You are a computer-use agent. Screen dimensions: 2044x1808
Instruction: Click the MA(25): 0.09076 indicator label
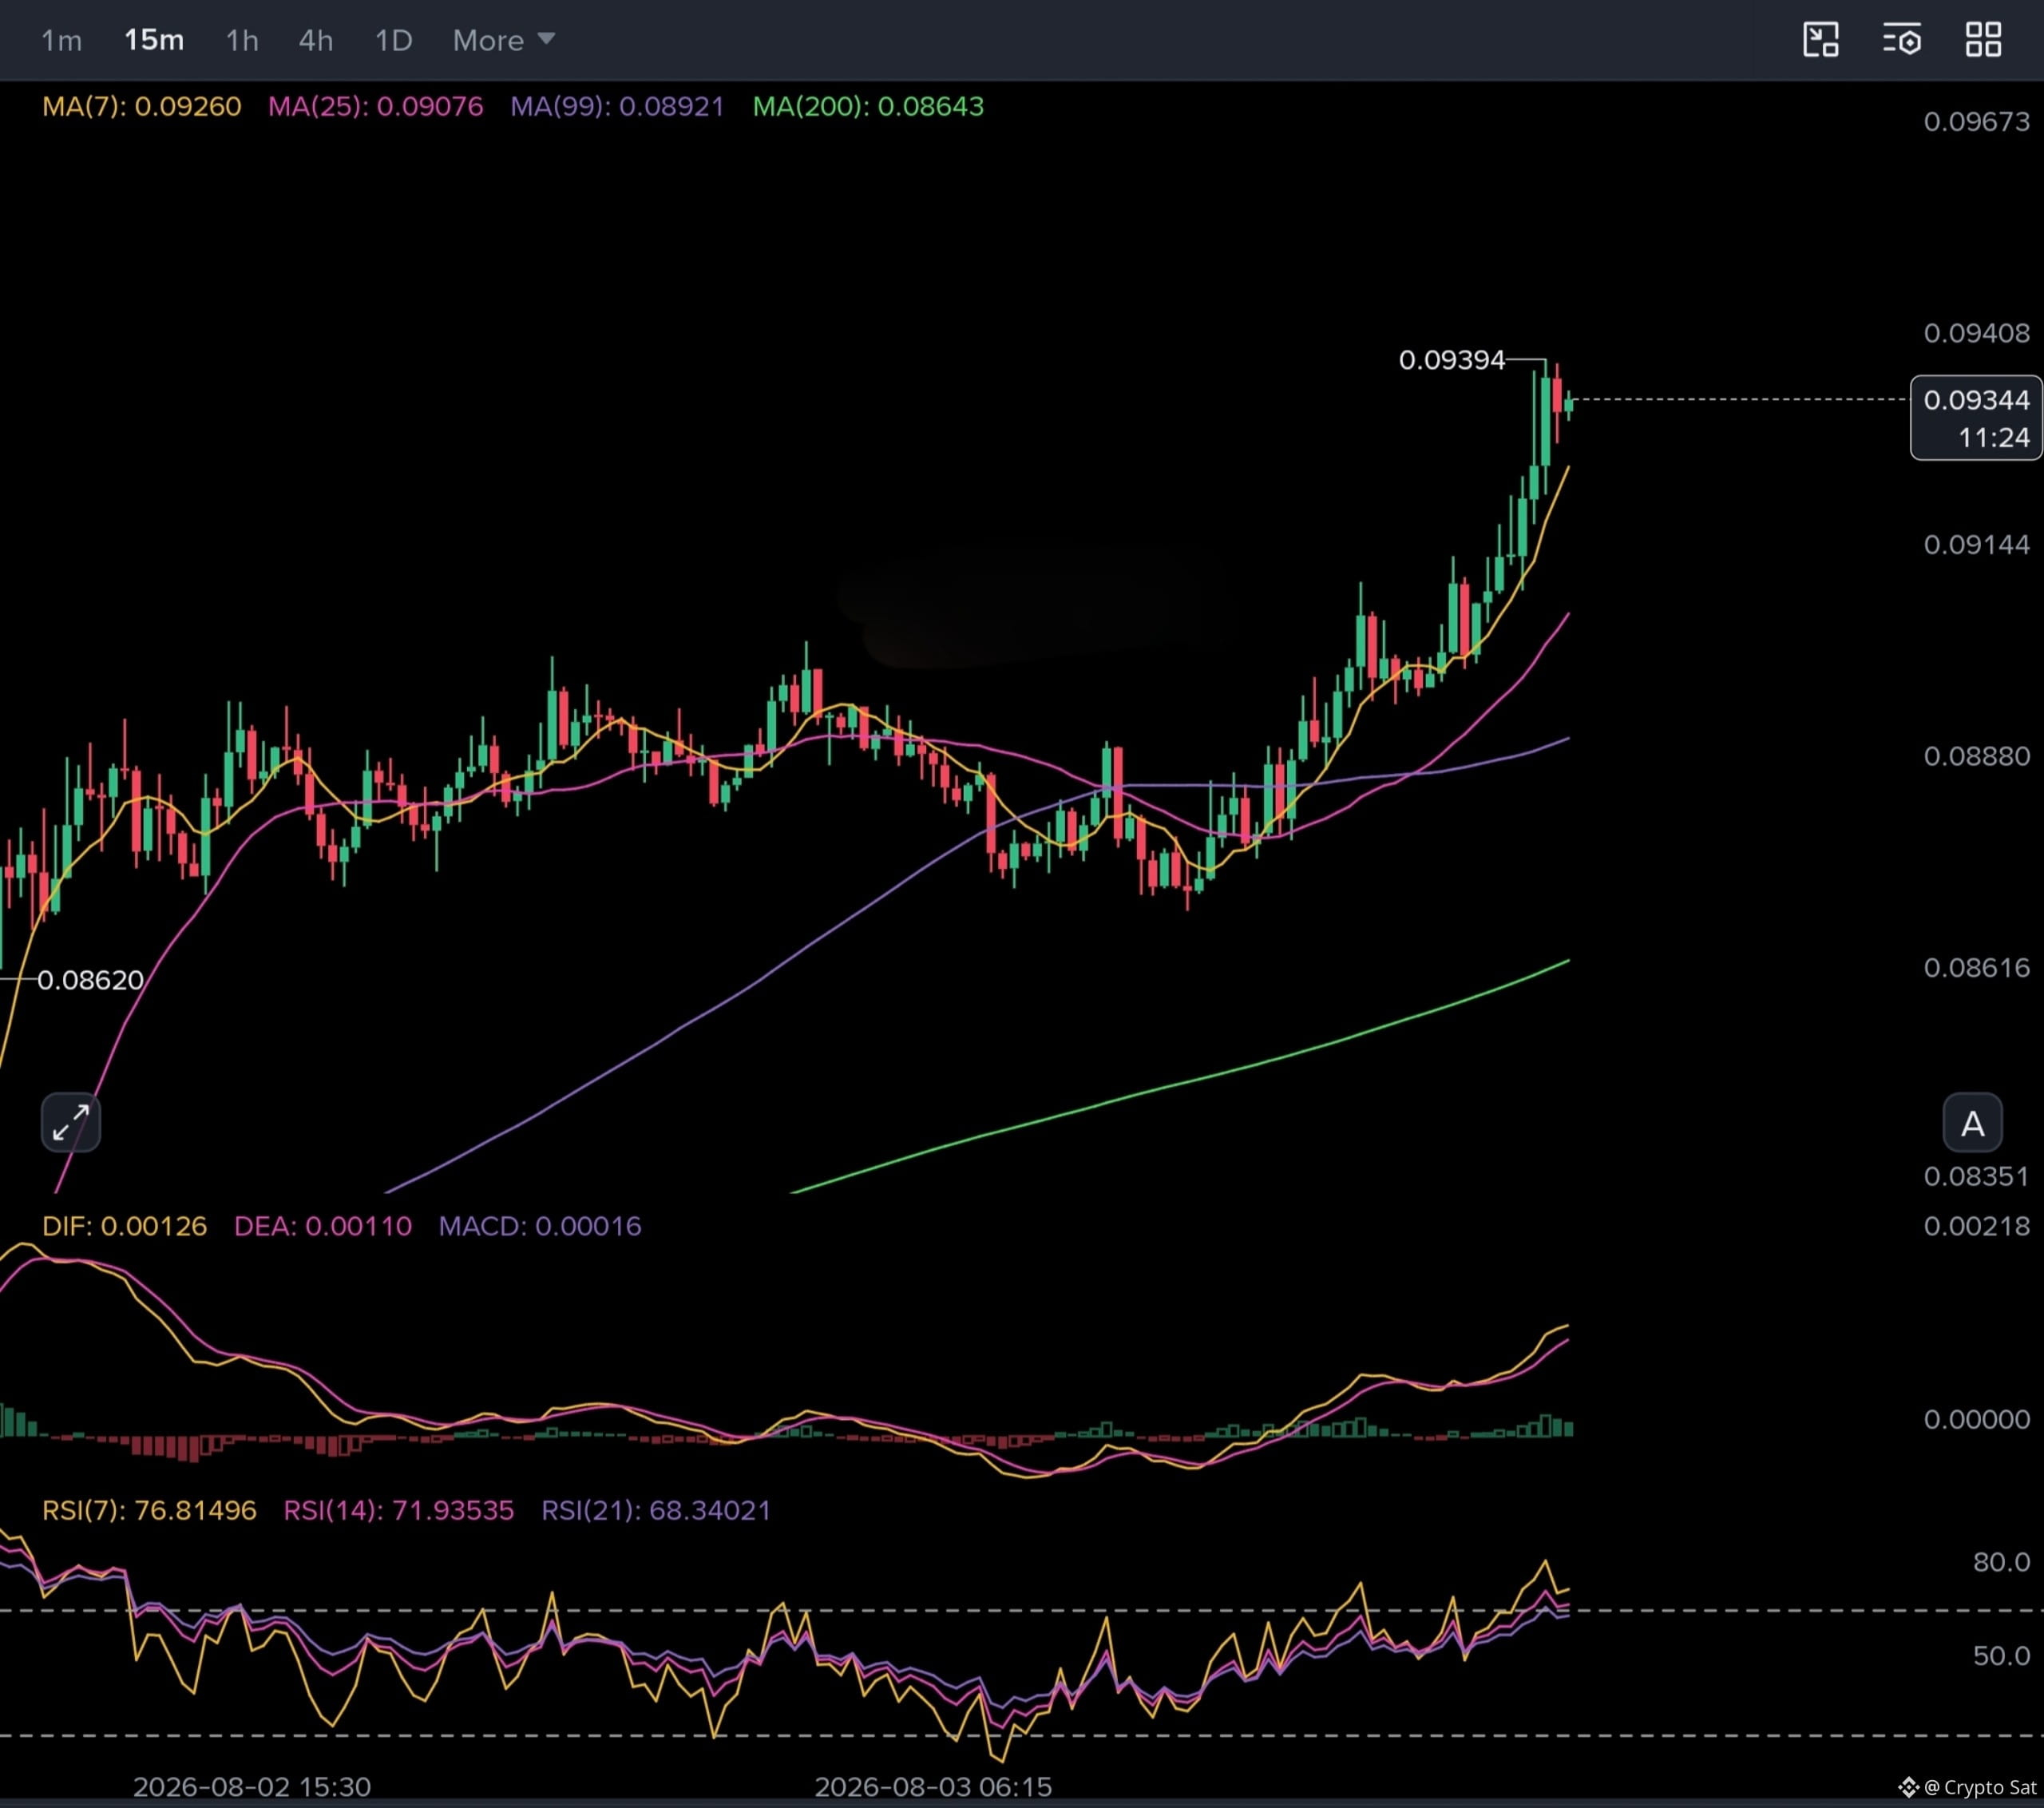[x=376, y=106]
